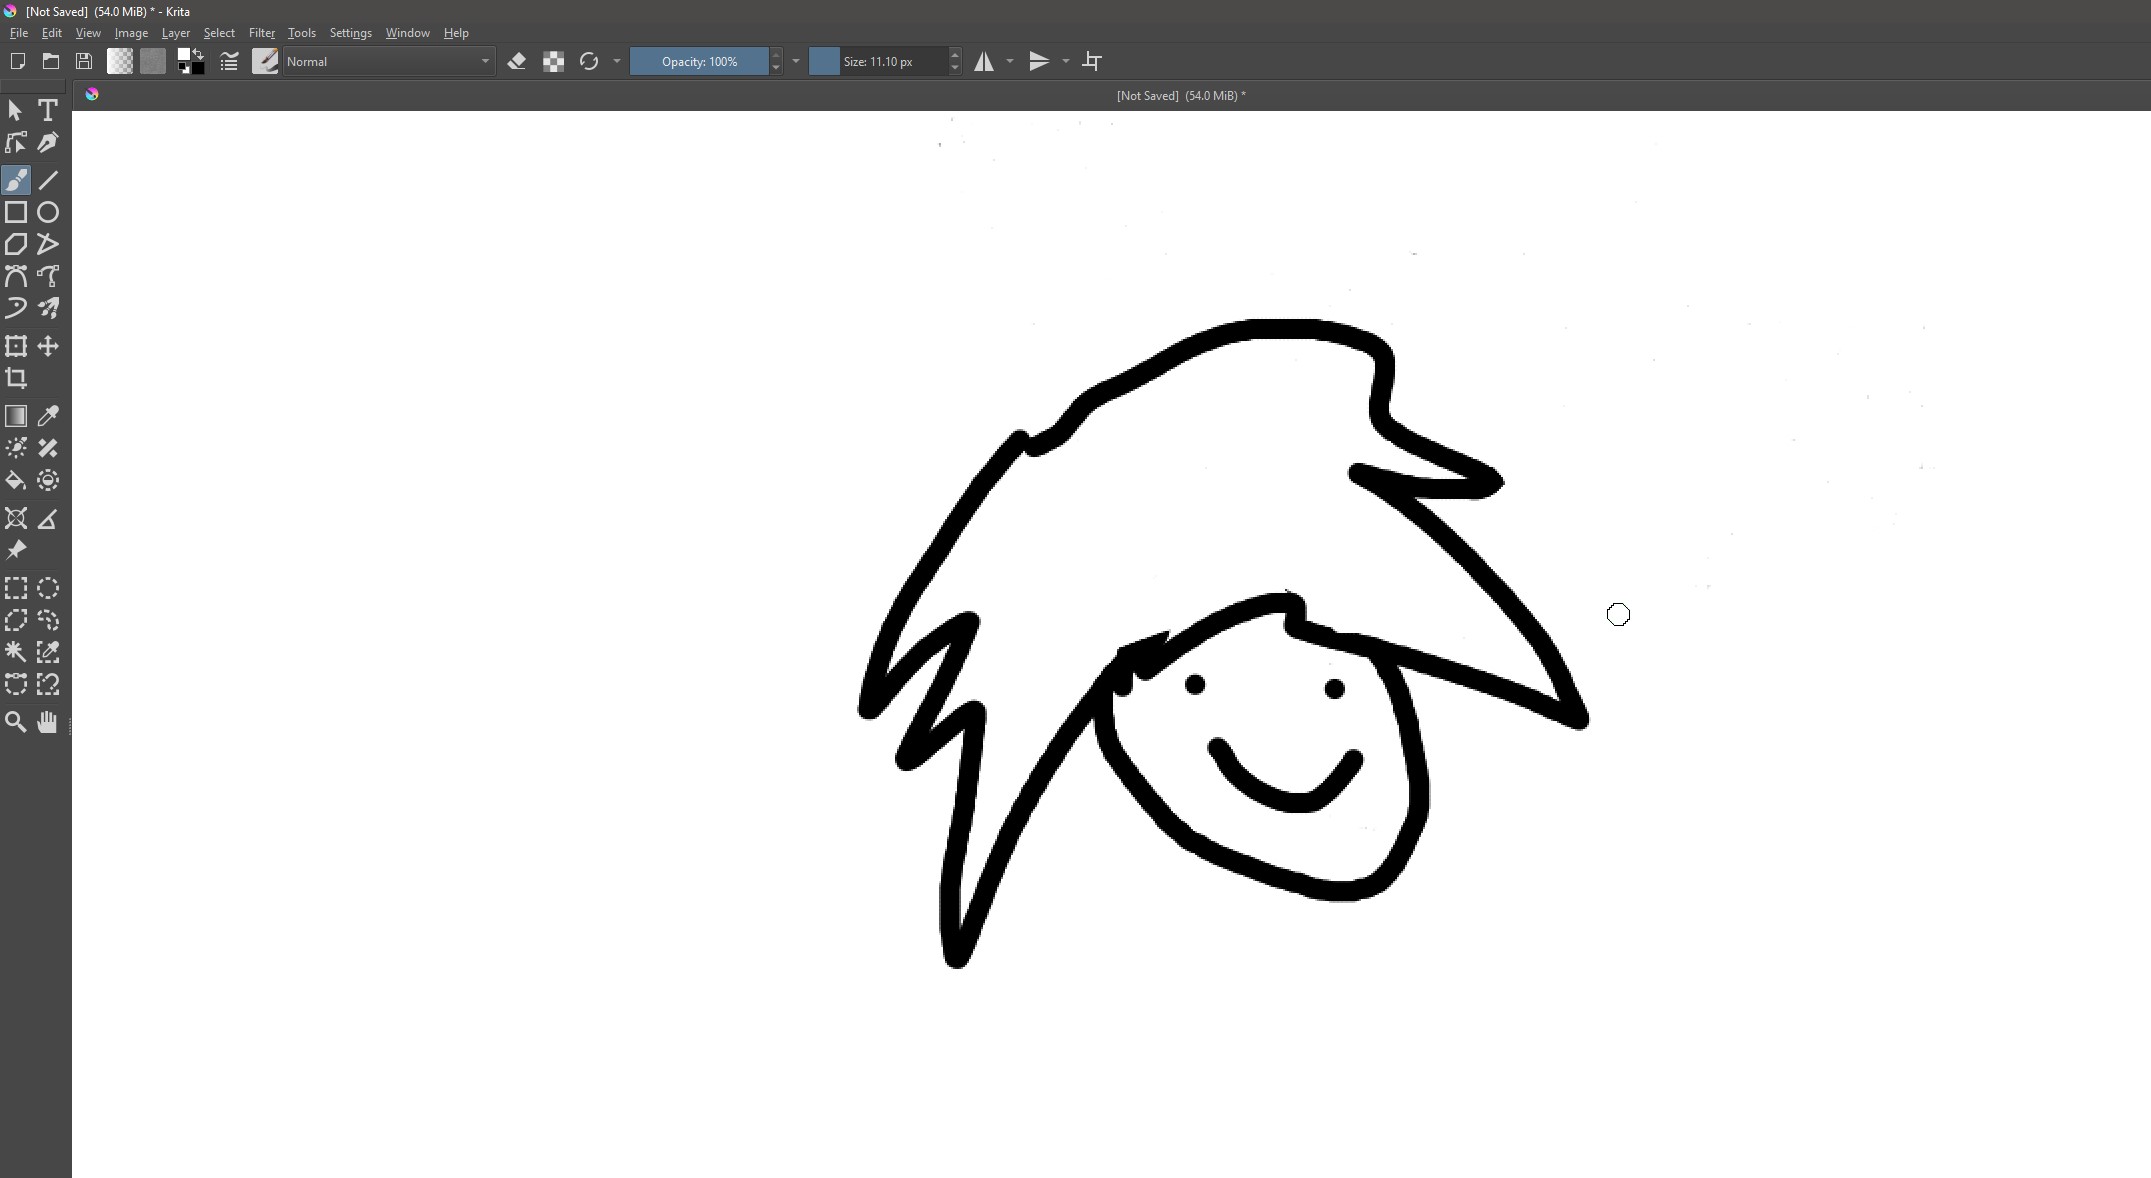2151x1178 pixels.
Task: Click the Opacity 100% slider
Action: tap(699, 62)
